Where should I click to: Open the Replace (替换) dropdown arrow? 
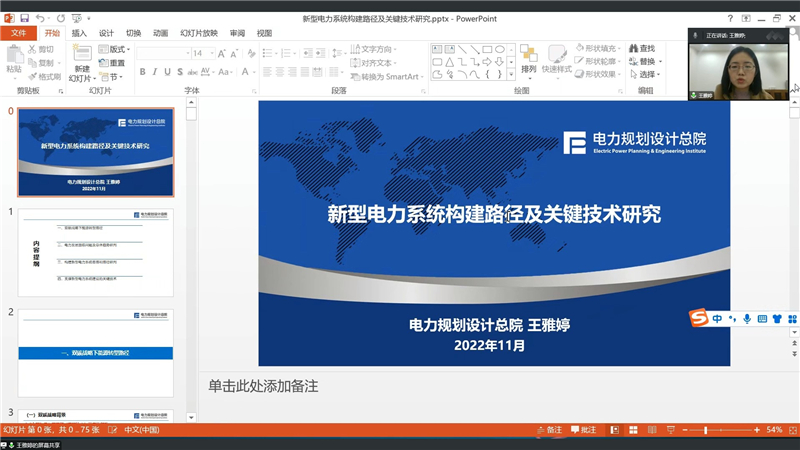(x=661, y=62)
